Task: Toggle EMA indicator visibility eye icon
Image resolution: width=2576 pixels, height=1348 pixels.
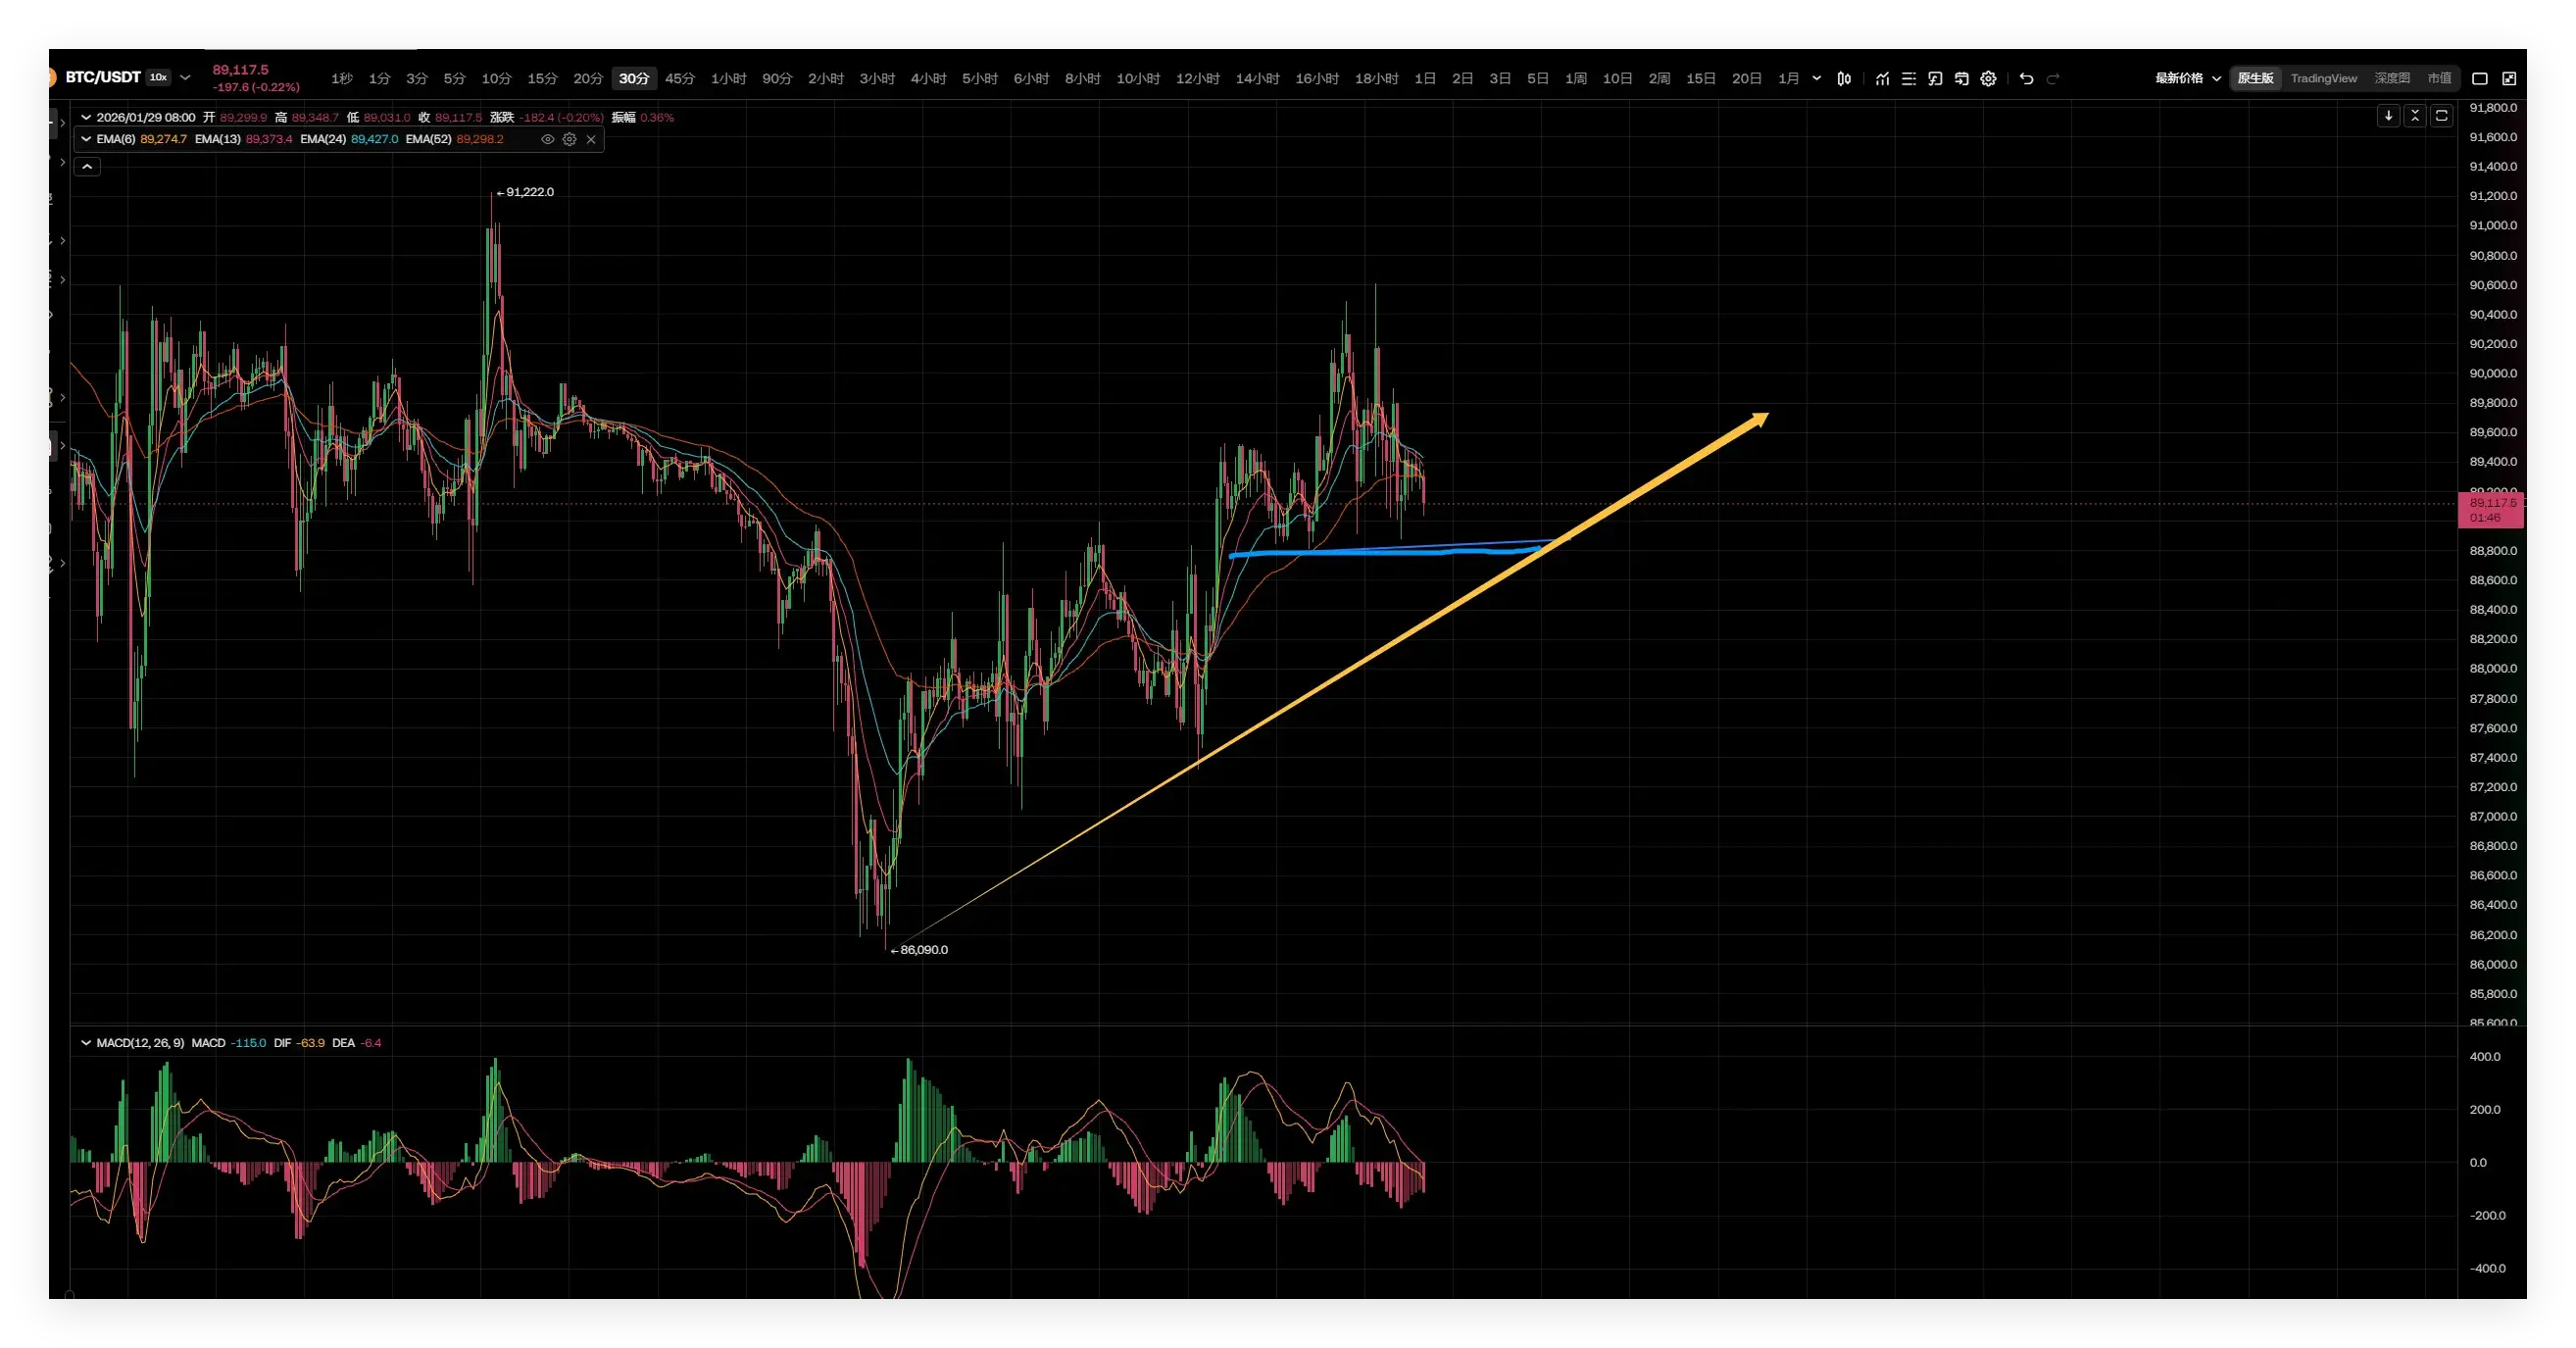Action: point(547,139)
